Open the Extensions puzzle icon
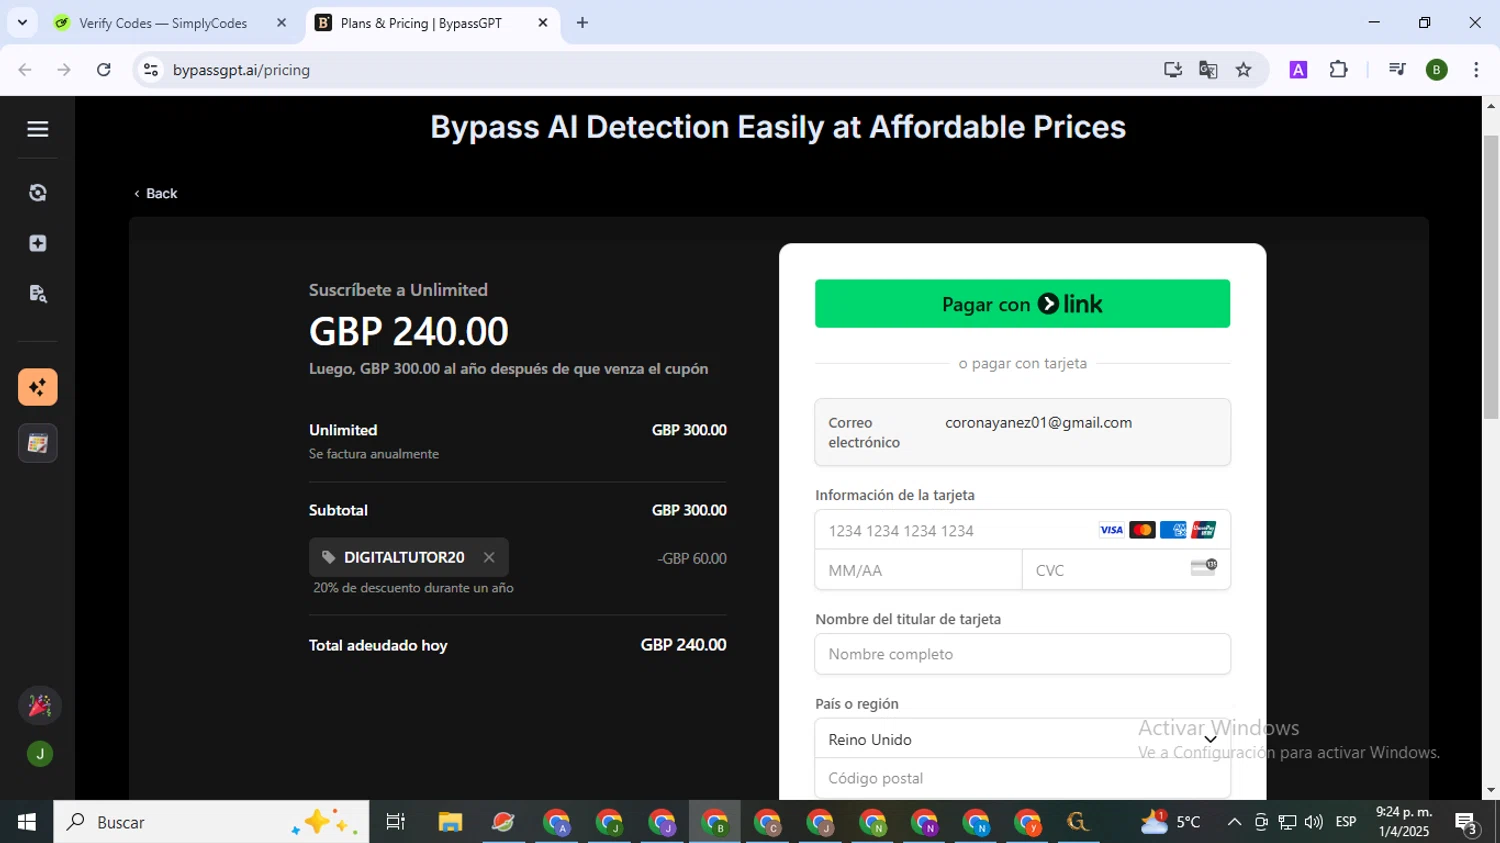 1338,70
